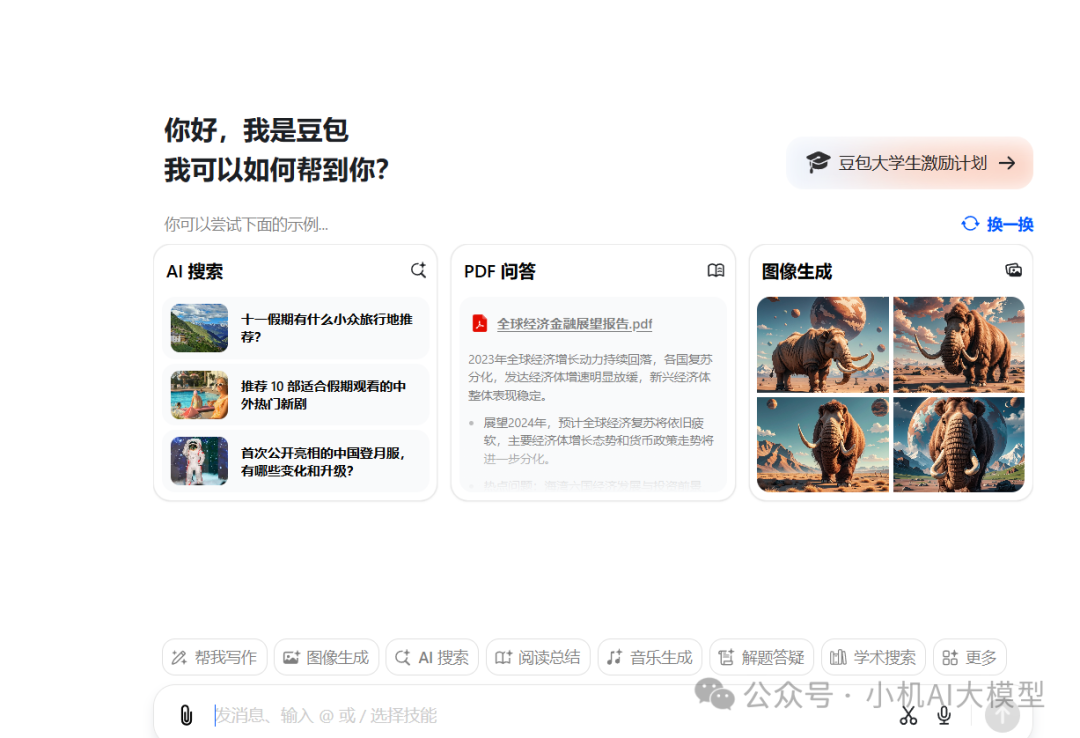Open the 中国登月服 example question

coord(295,462)
